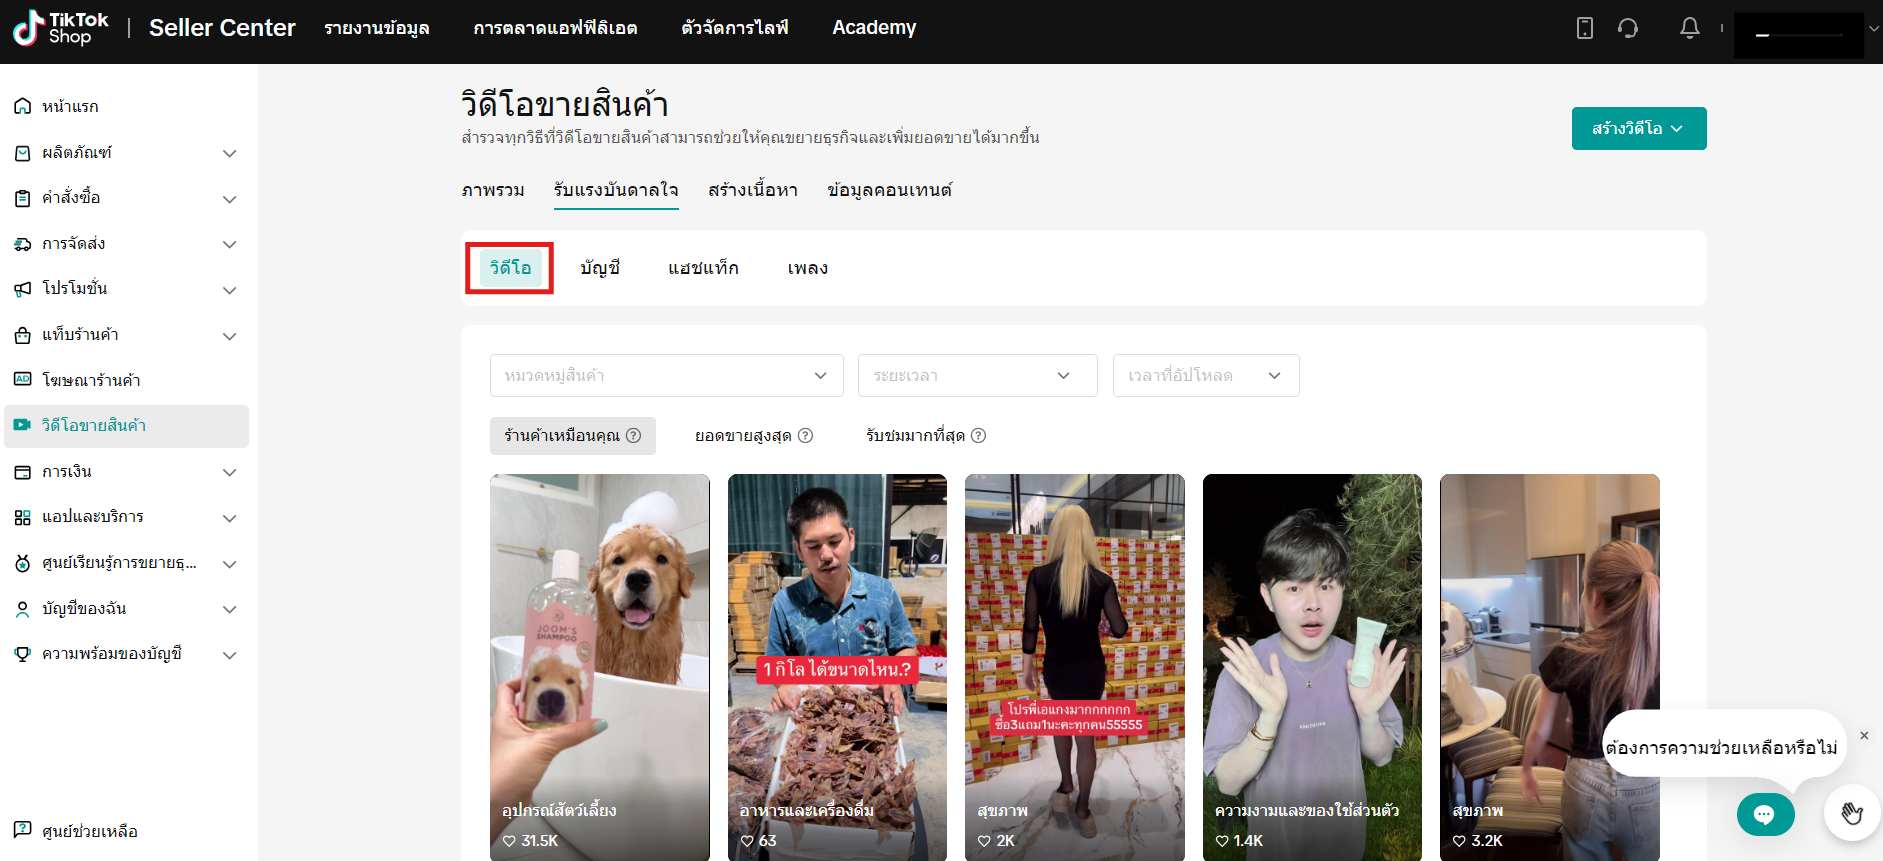
Task: Click the โฆษณาร้านค้า AD icon
Action: tap(23, 380)
